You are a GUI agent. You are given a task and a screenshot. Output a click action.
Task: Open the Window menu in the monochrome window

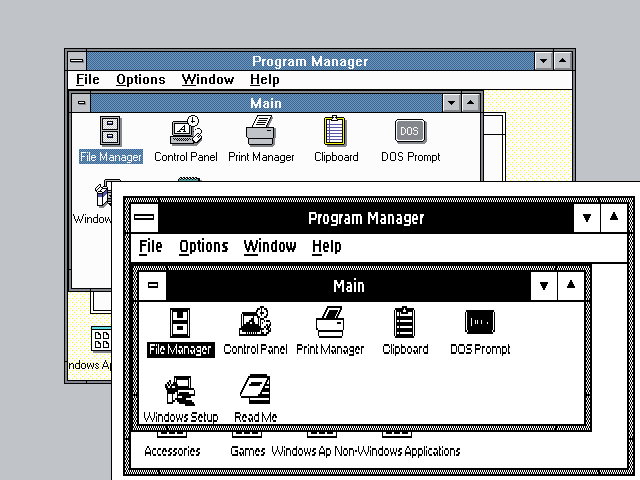click(270, 247)
